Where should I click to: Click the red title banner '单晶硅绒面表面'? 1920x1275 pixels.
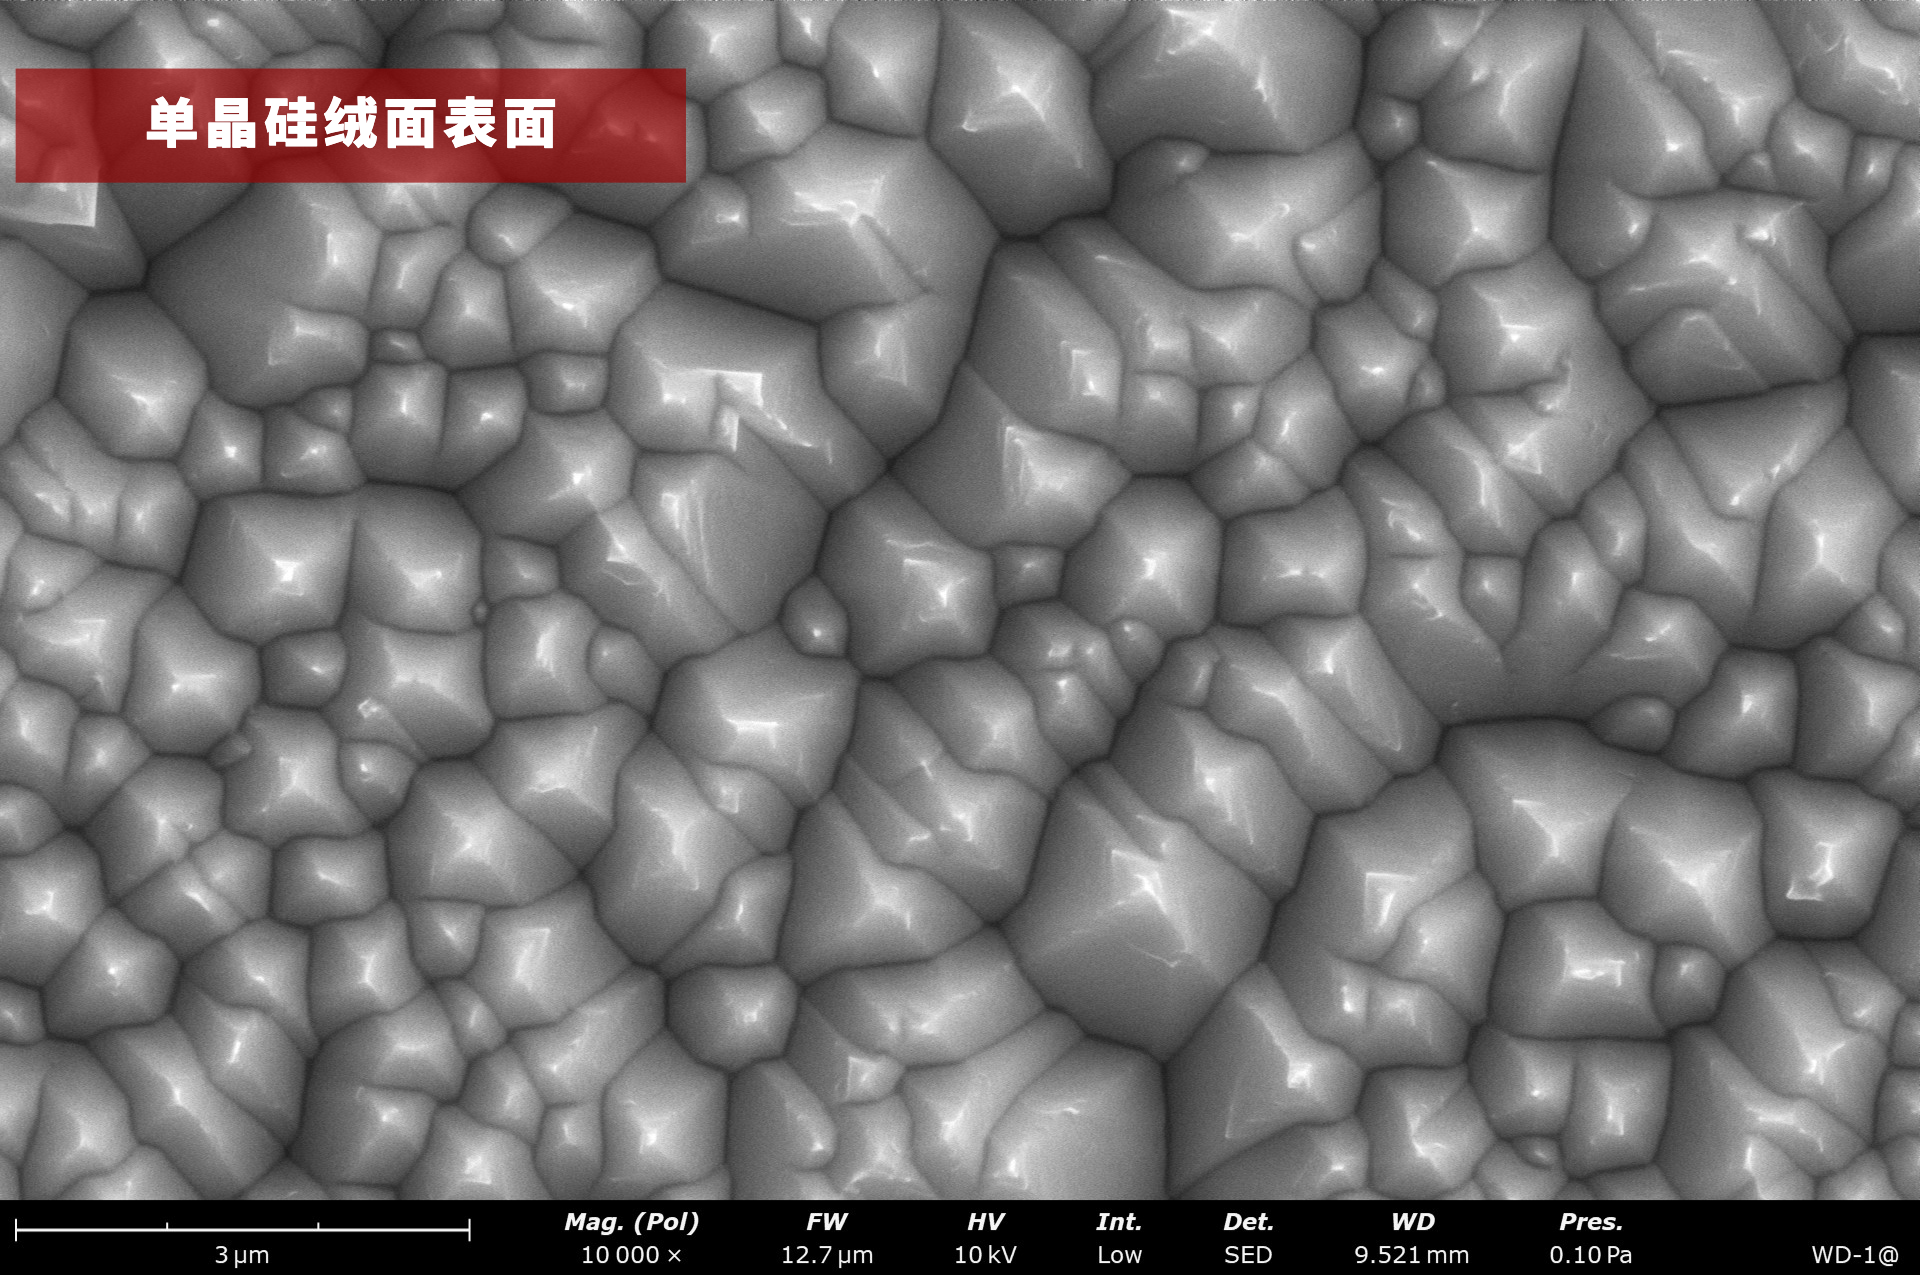pyautogui.click(x=350, y=125)
